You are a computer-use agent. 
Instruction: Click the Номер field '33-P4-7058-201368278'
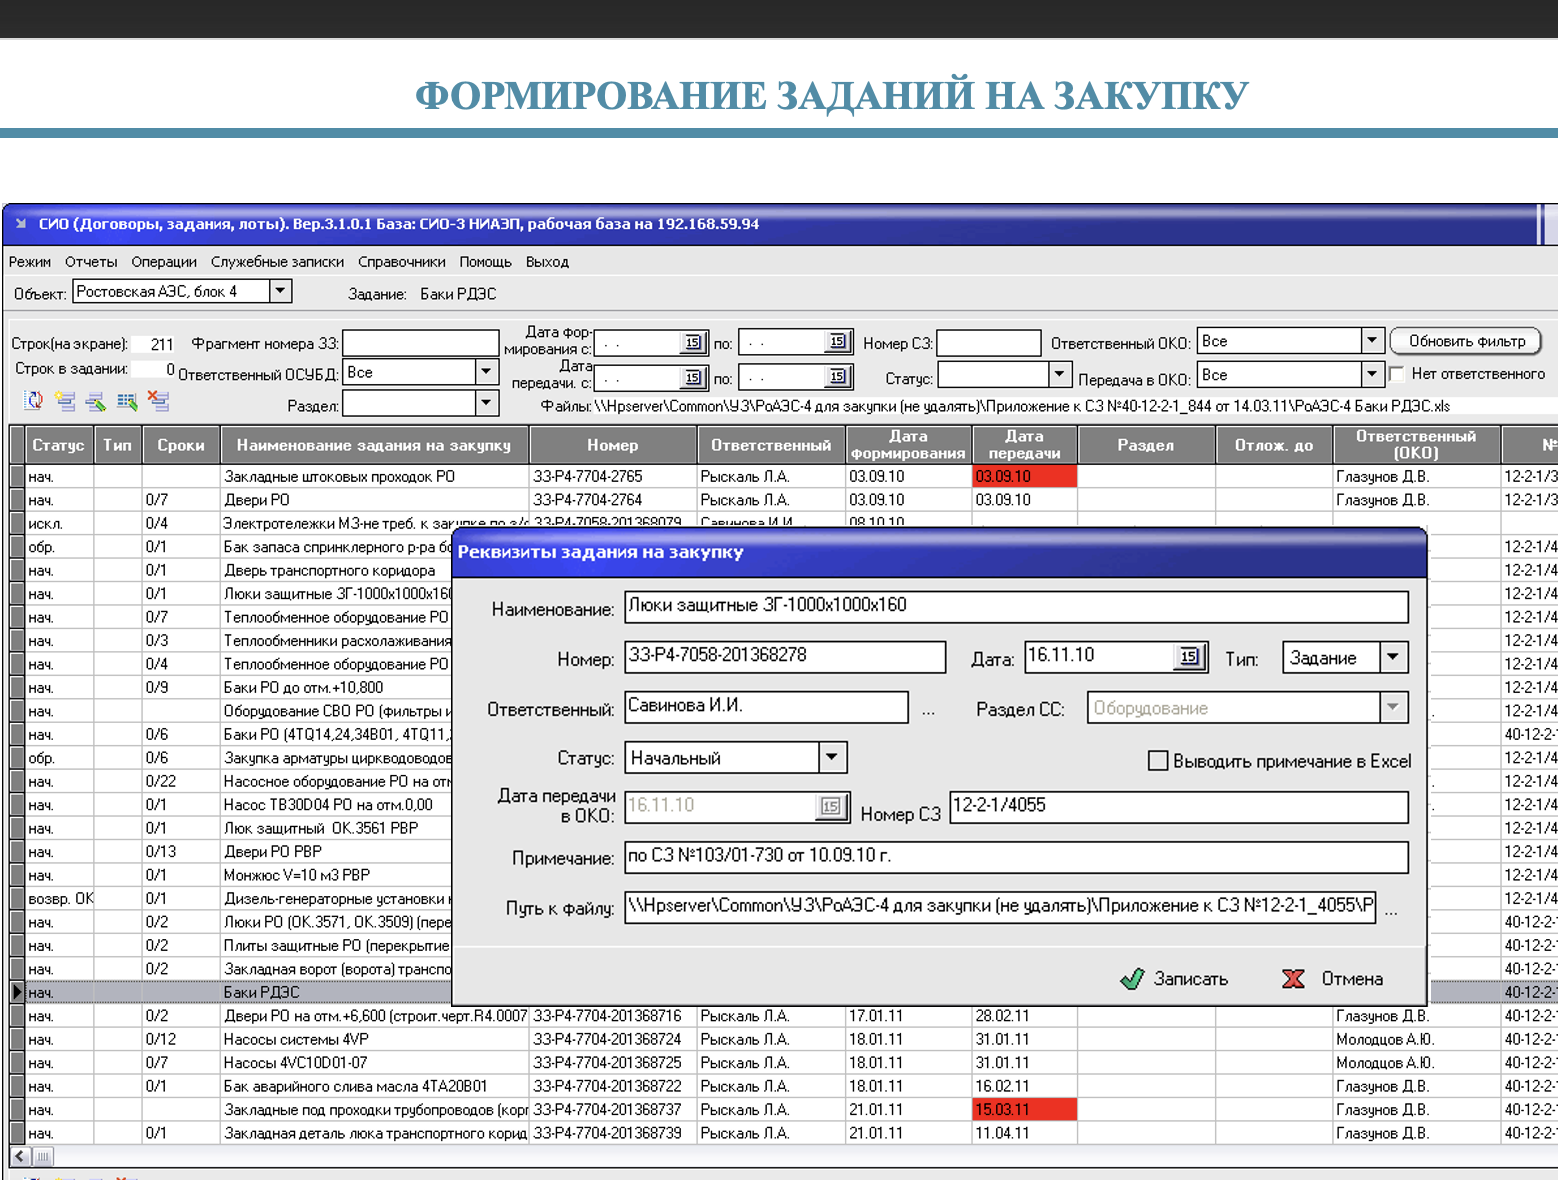[x=785, y=656]
